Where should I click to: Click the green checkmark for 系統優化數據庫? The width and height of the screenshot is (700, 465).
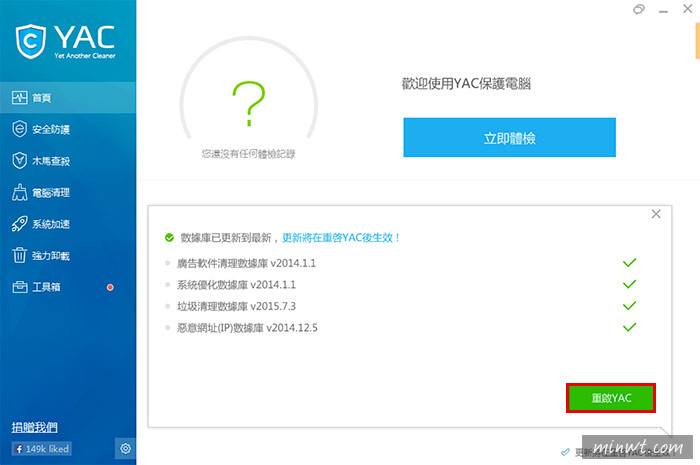click(629, 284)
